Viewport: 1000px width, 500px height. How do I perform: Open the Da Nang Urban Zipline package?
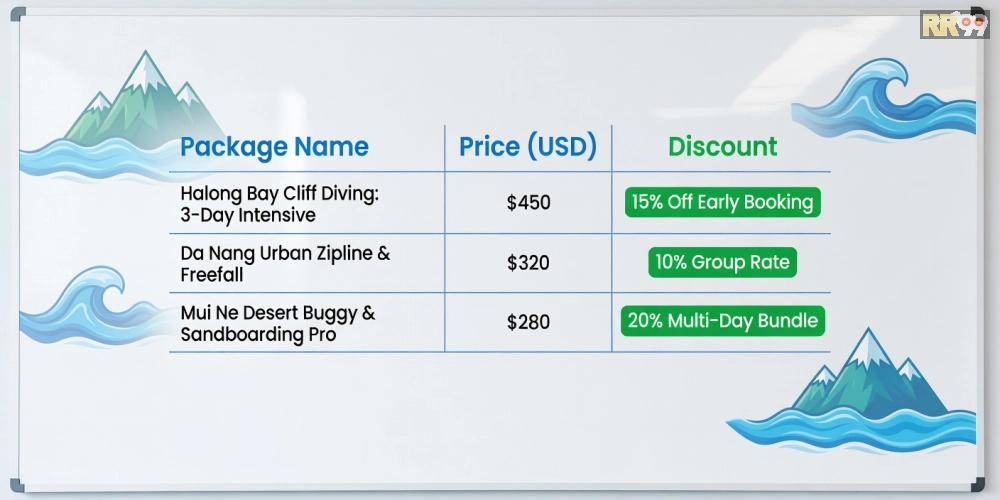pos(285,264)
